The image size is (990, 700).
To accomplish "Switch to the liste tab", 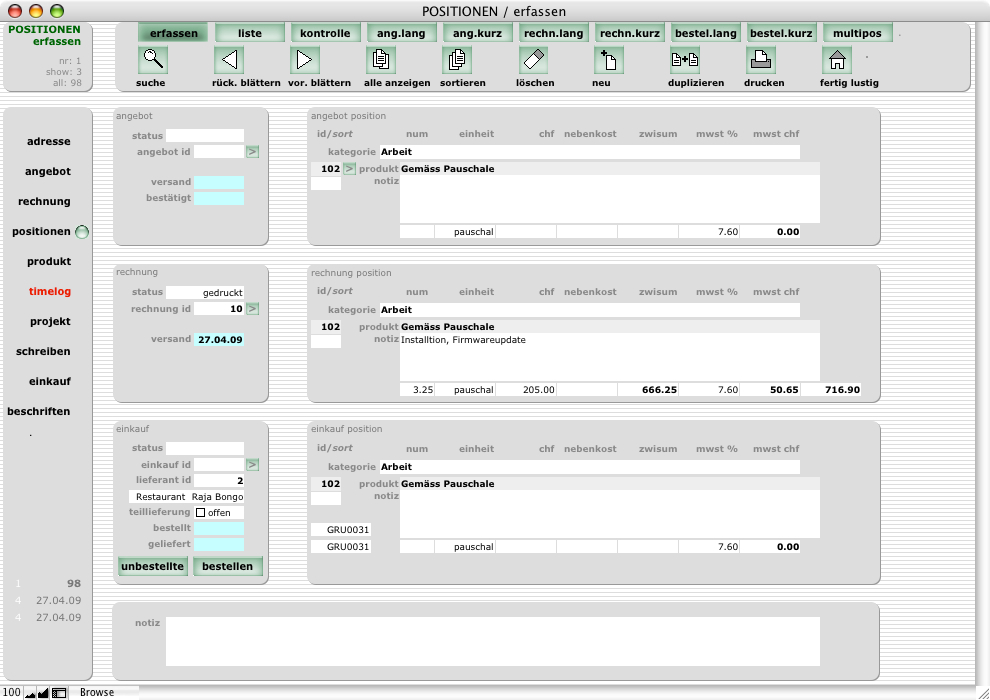I will click(x=250, y=33).
